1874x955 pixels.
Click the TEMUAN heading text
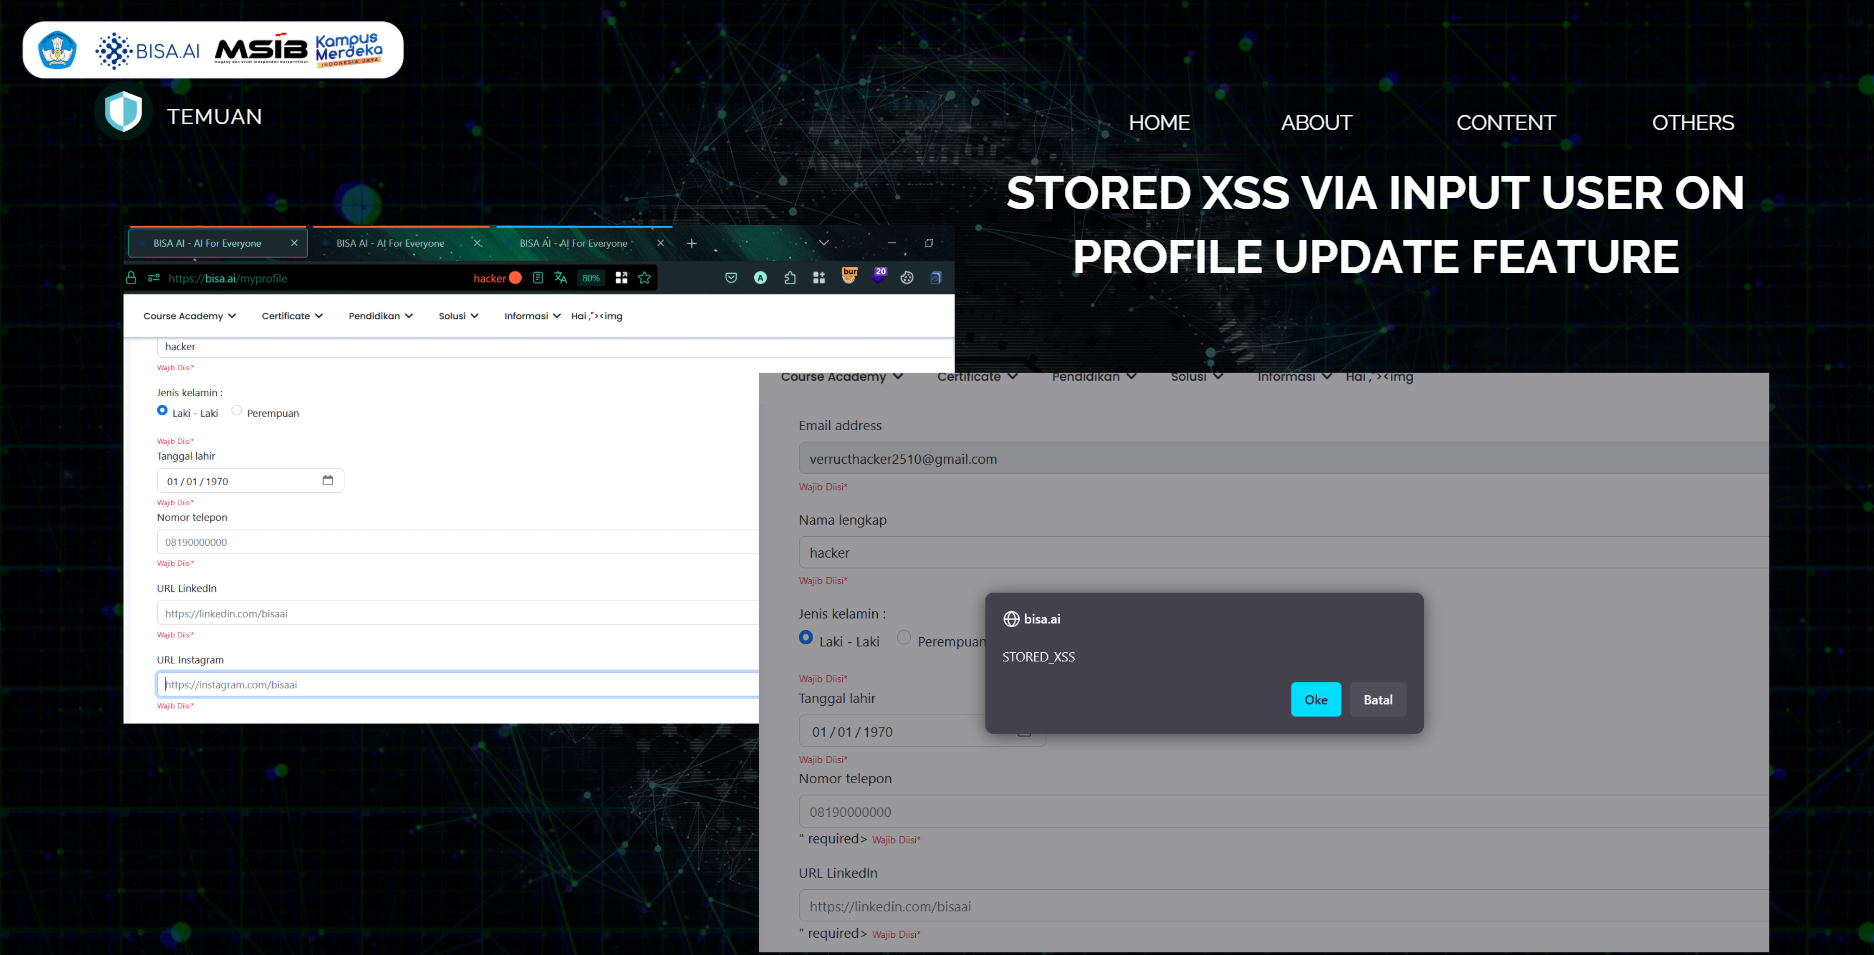[214, 117]
